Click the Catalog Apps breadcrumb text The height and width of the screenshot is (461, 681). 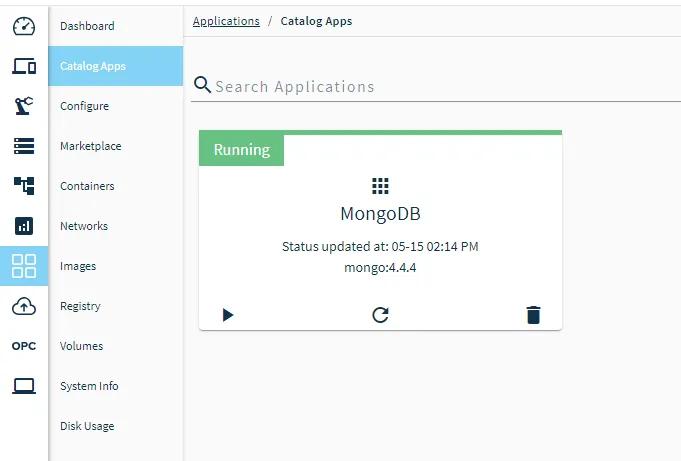point(316,21)
